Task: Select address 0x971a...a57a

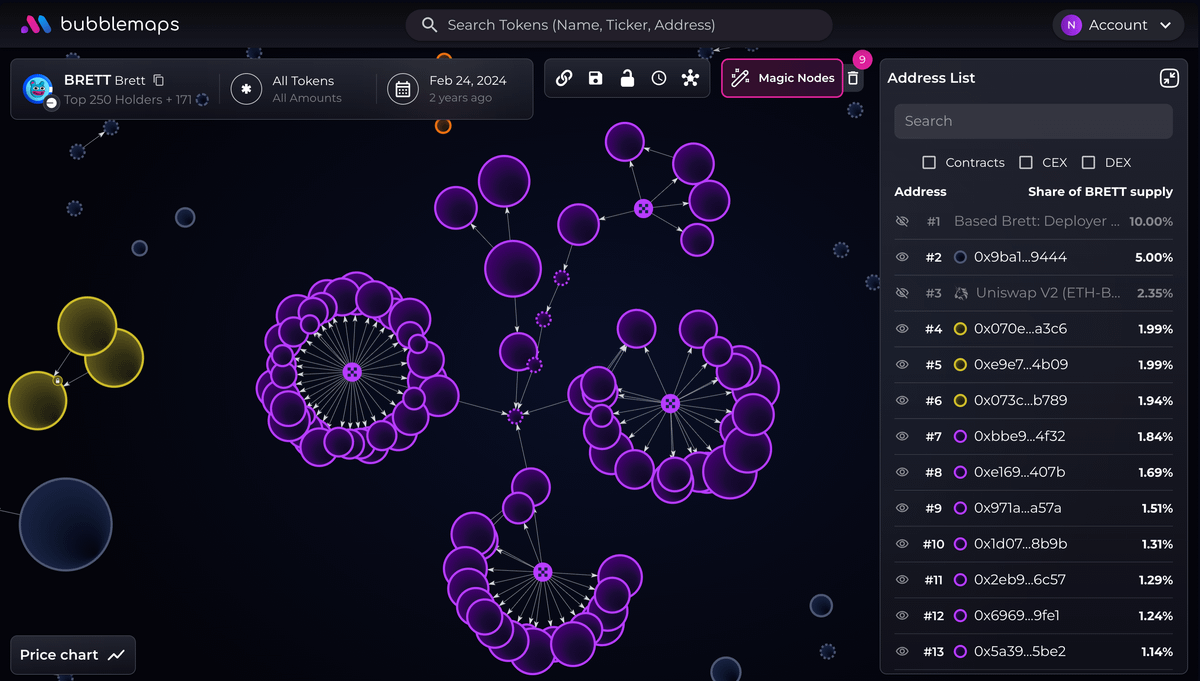Action: (x=1018, y=508)
